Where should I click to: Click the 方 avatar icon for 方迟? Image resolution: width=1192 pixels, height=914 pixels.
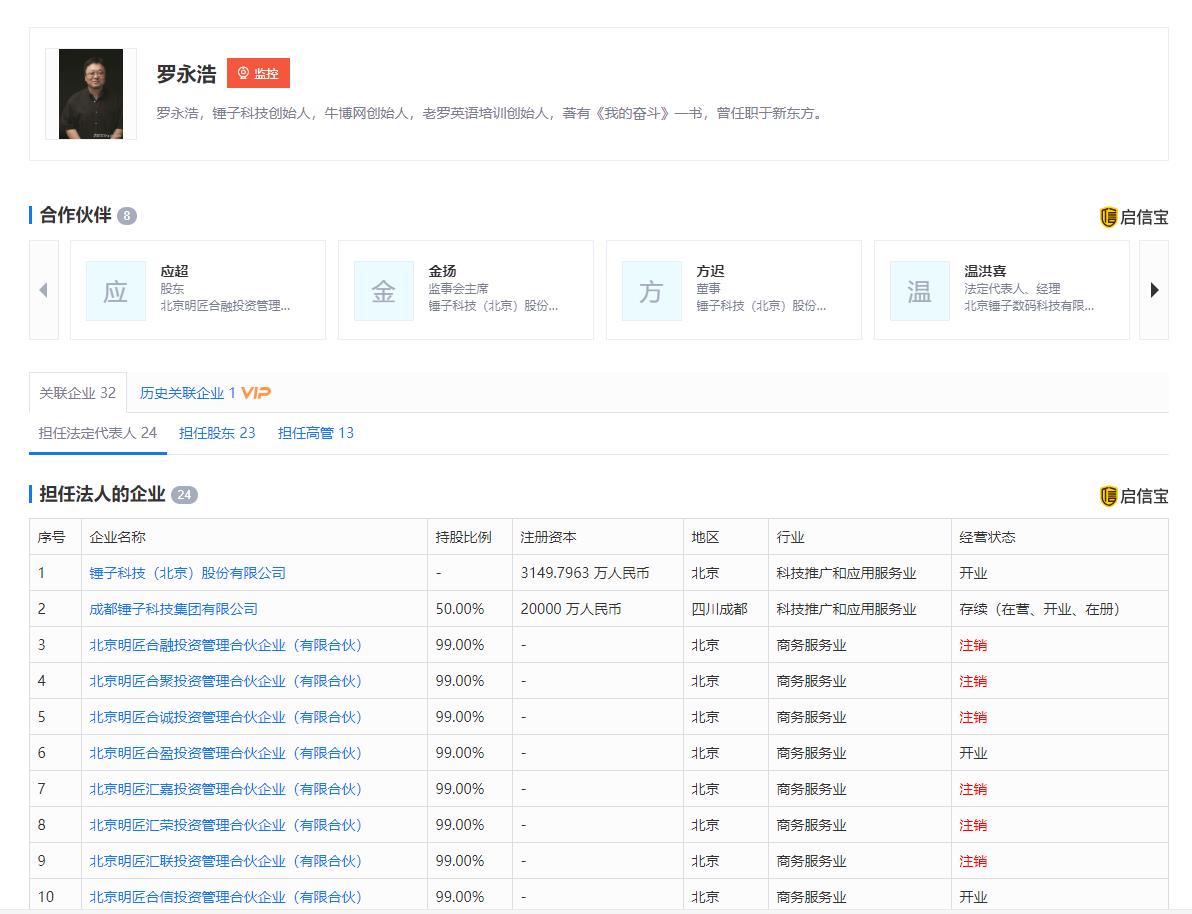[x=652, y=291]
